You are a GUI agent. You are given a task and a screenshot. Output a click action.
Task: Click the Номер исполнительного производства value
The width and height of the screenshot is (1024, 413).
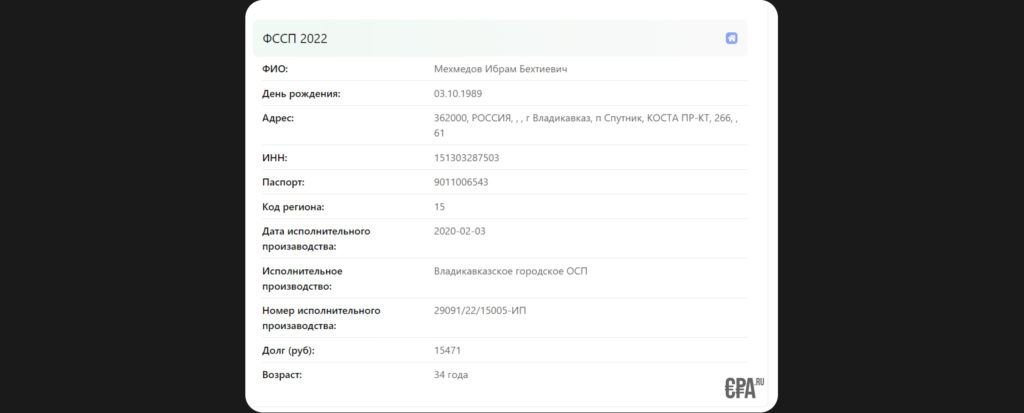[480, 310]
